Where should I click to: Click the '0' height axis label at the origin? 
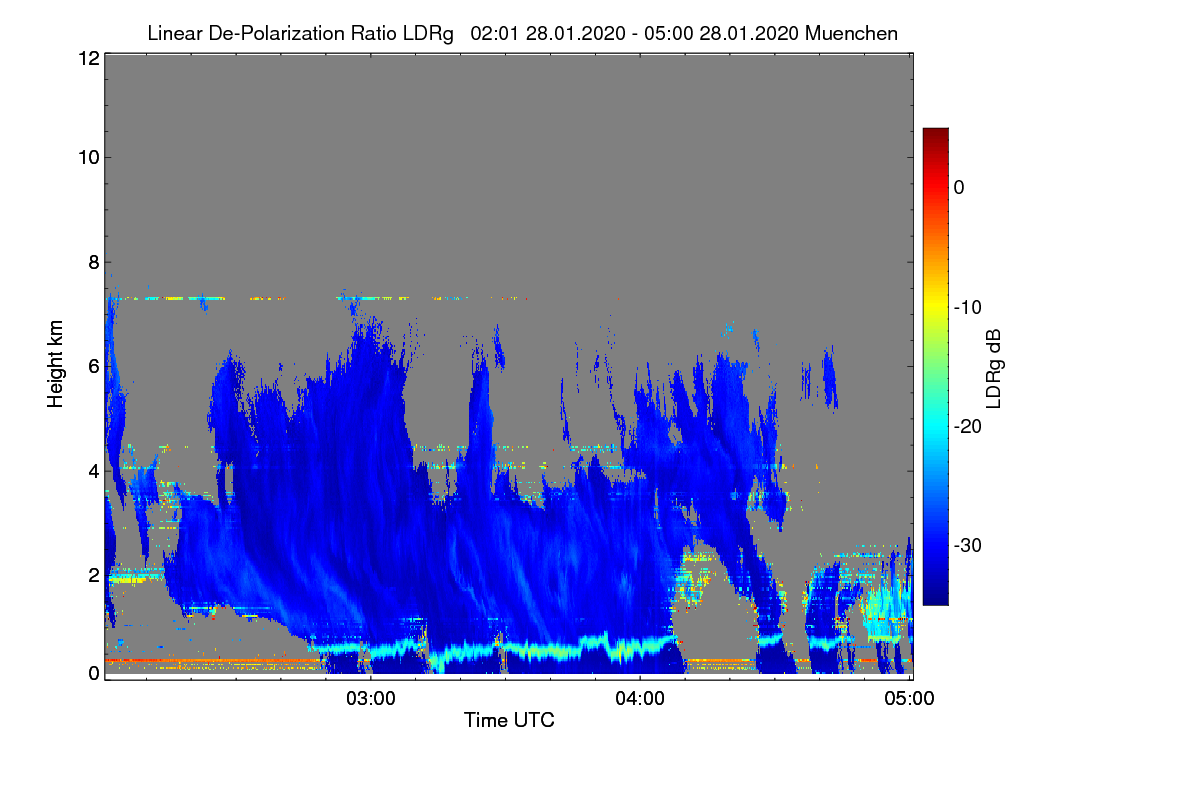pos(93,673)
